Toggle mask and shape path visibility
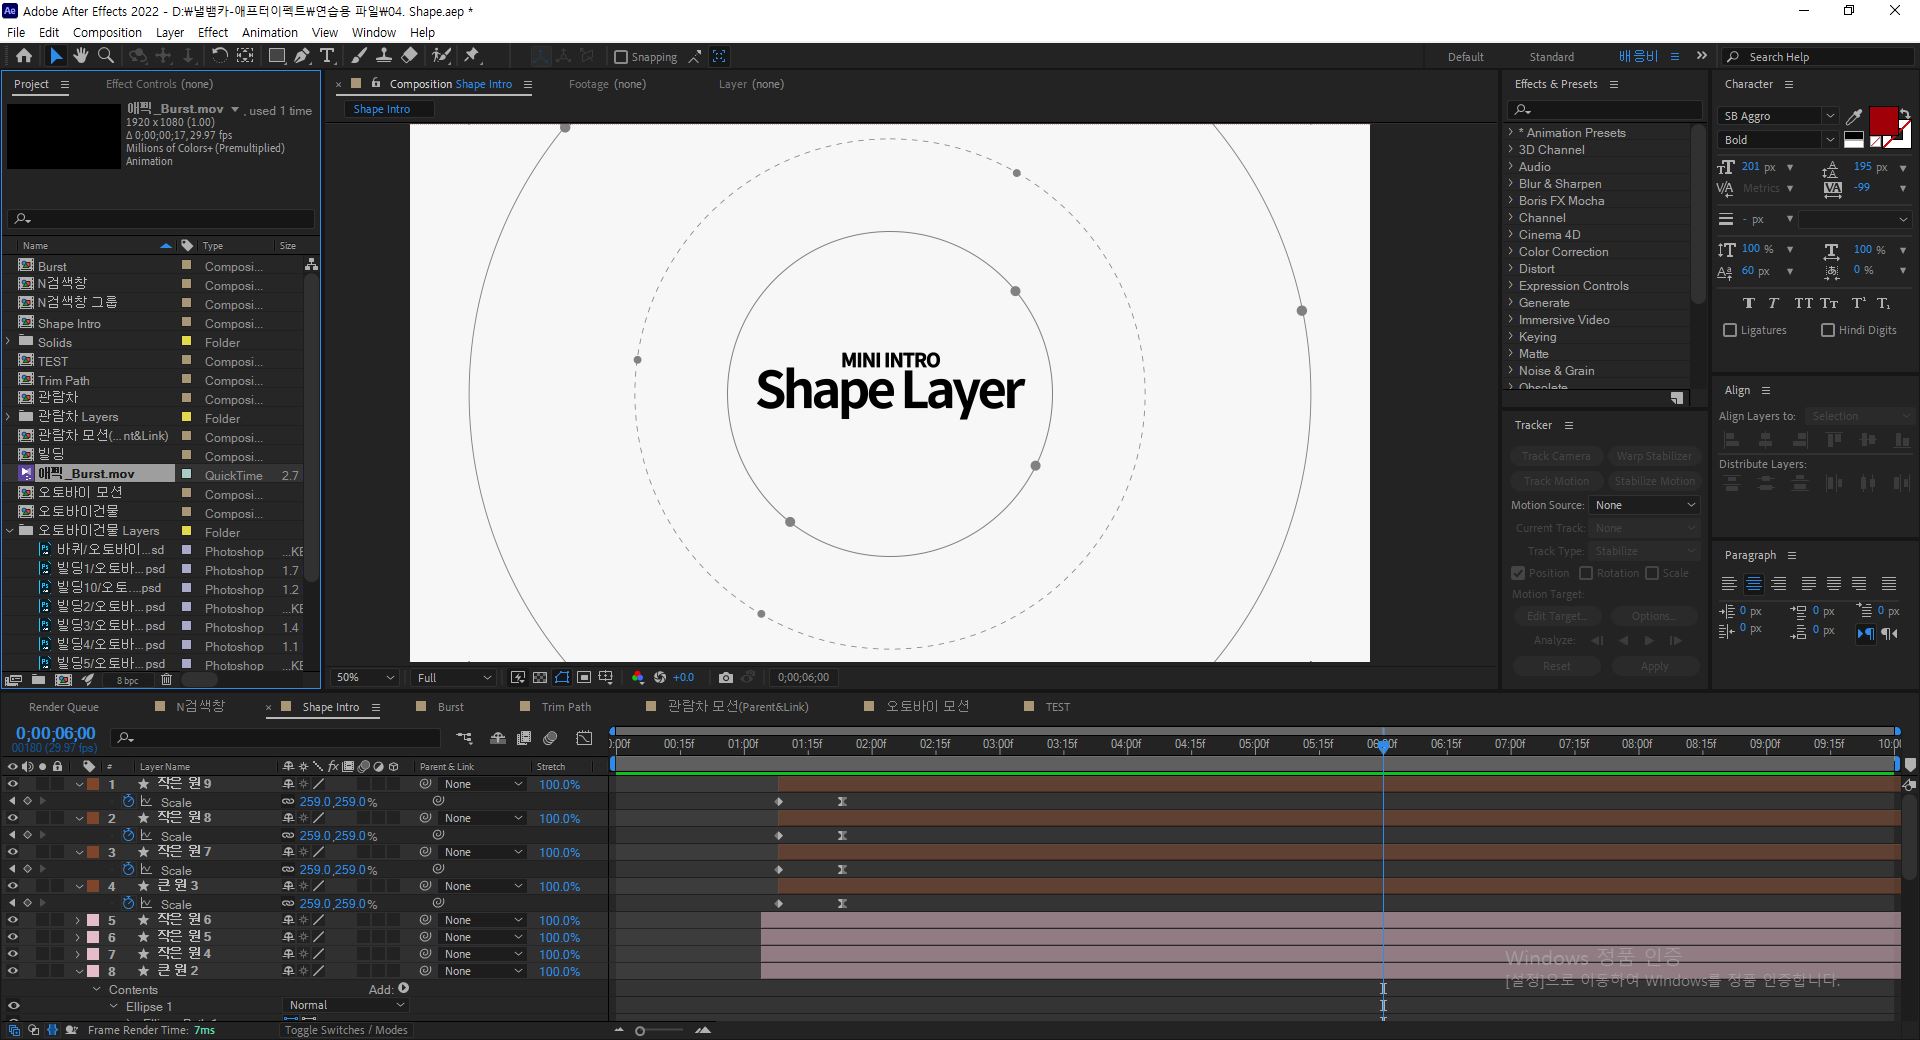The width and height of the screenshot is (1920, 1040). pyautogui.click(x=562, y=677)
